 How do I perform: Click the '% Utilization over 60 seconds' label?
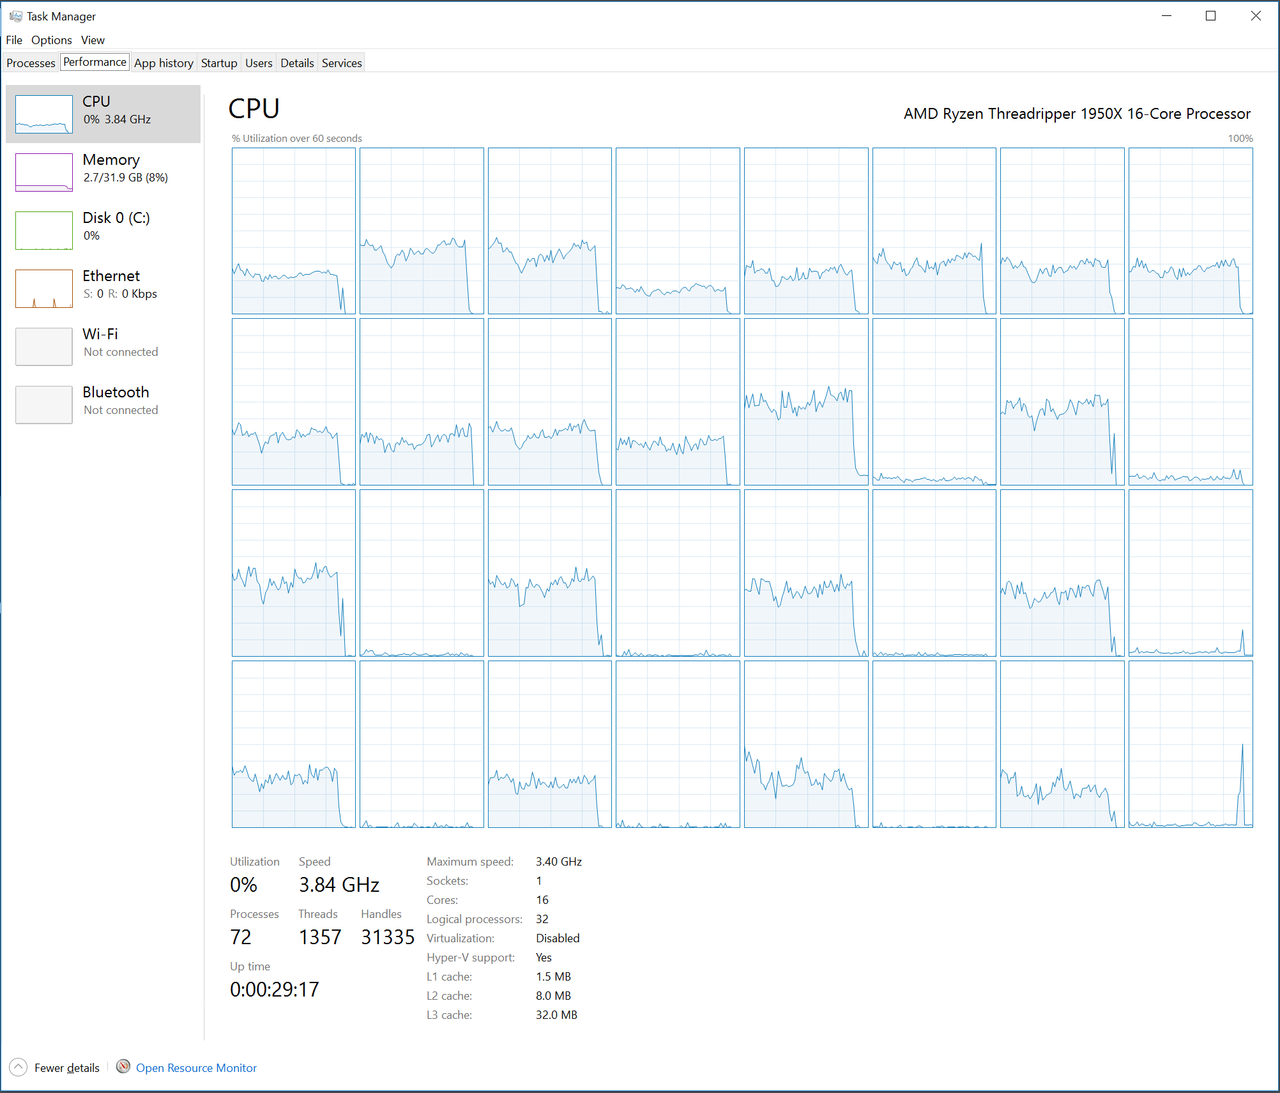click(297, 139)
